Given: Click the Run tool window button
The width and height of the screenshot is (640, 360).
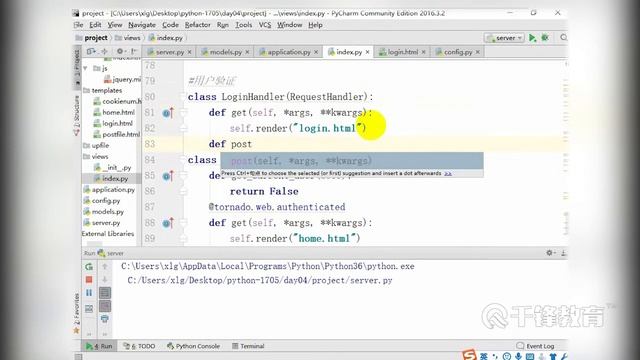Looking at the screenshot, I should [x=99, y=346].
